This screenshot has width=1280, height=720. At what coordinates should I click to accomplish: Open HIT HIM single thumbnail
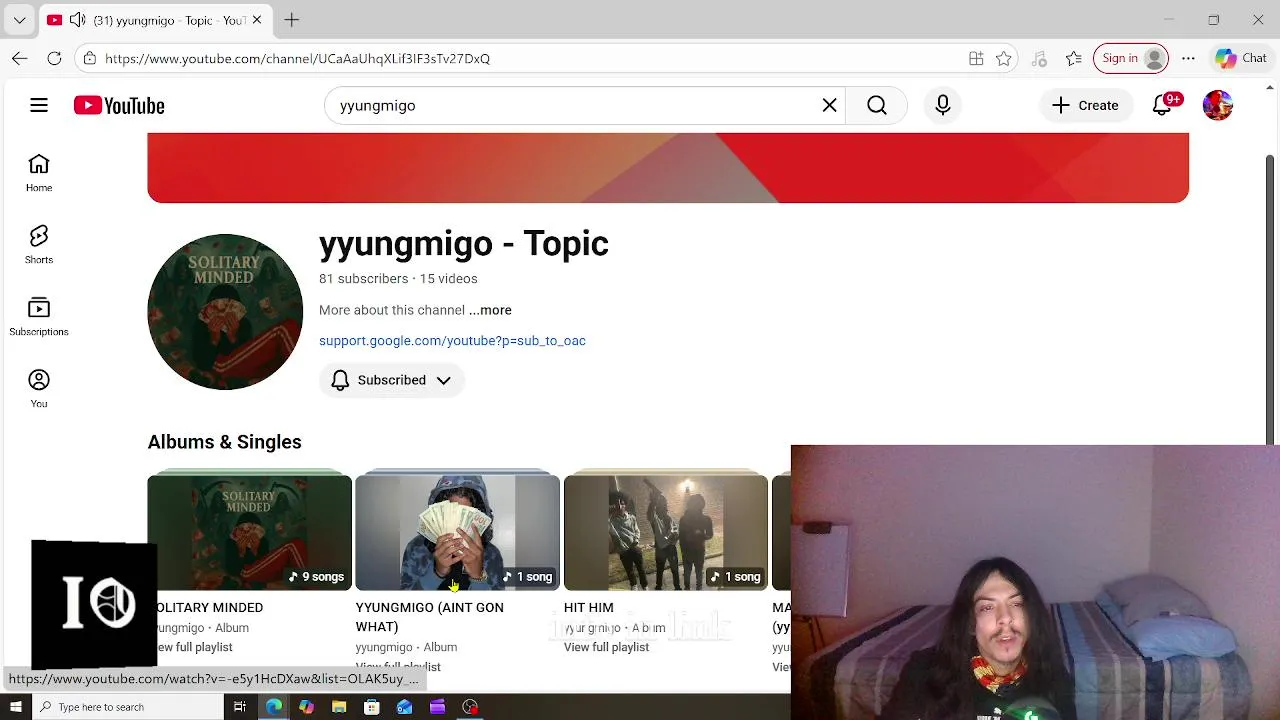[x=666, y=532]
